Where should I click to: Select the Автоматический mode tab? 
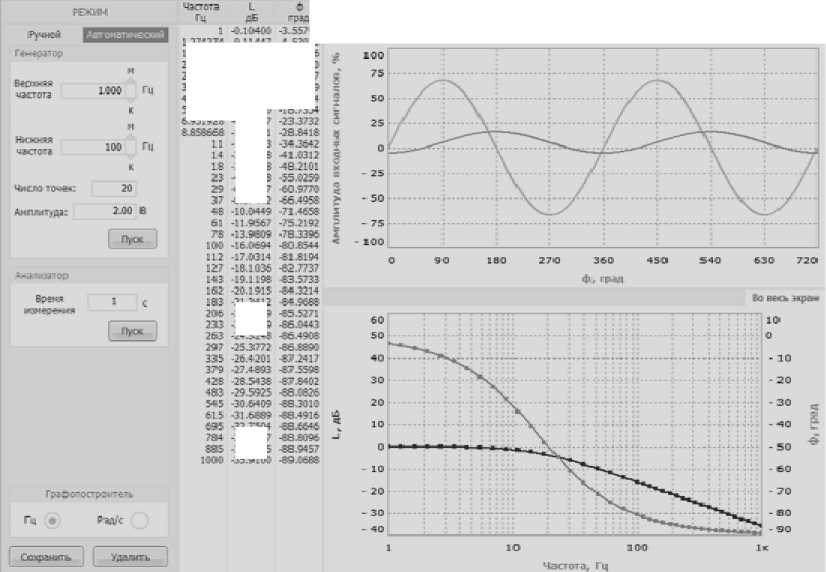point(125,34)
